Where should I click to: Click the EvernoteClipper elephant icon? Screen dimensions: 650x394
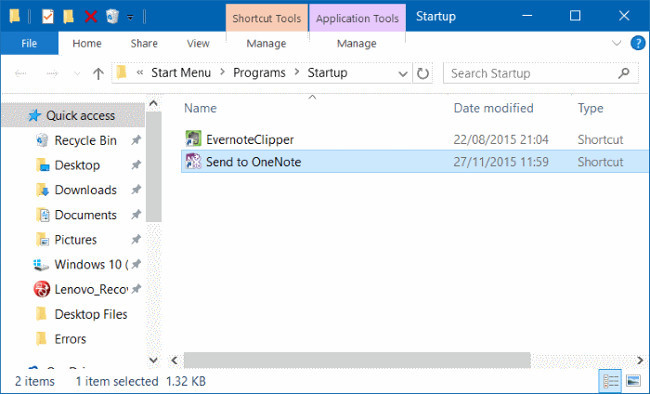coord(193,139)
